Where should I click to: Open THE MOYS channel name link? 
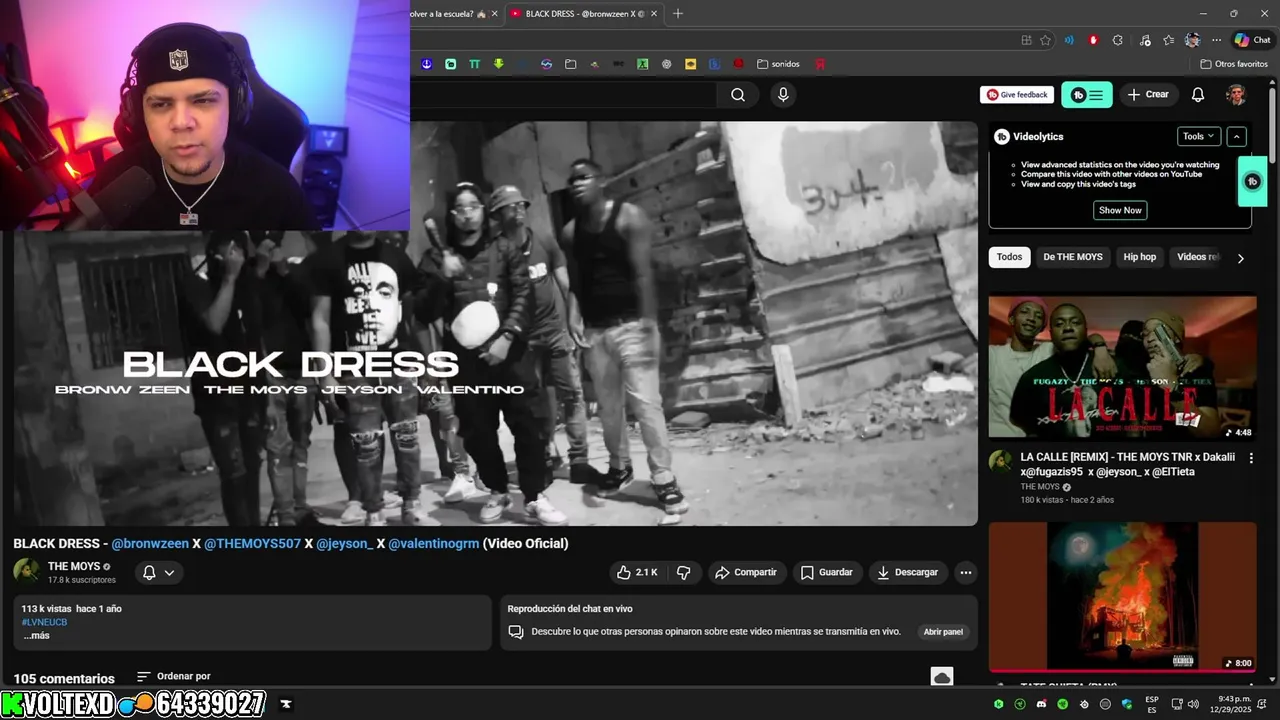click(74, 566)
